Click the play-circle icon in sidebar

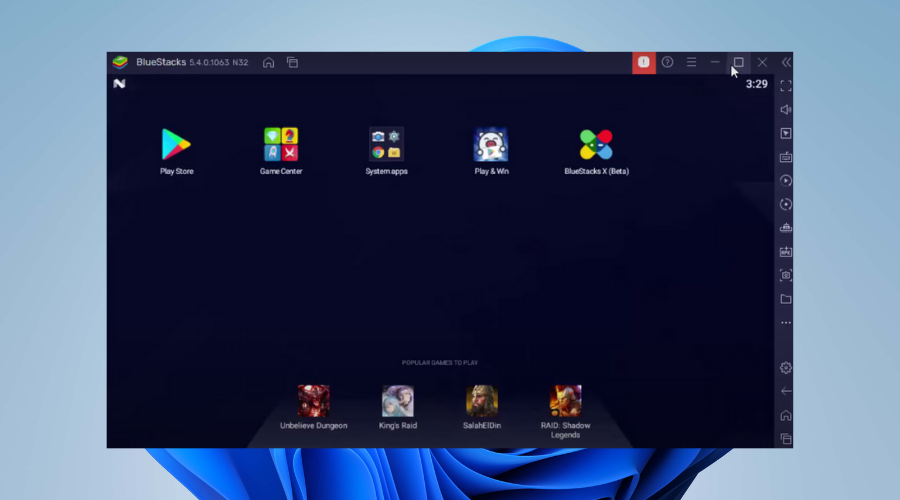[x=786, y=181]
